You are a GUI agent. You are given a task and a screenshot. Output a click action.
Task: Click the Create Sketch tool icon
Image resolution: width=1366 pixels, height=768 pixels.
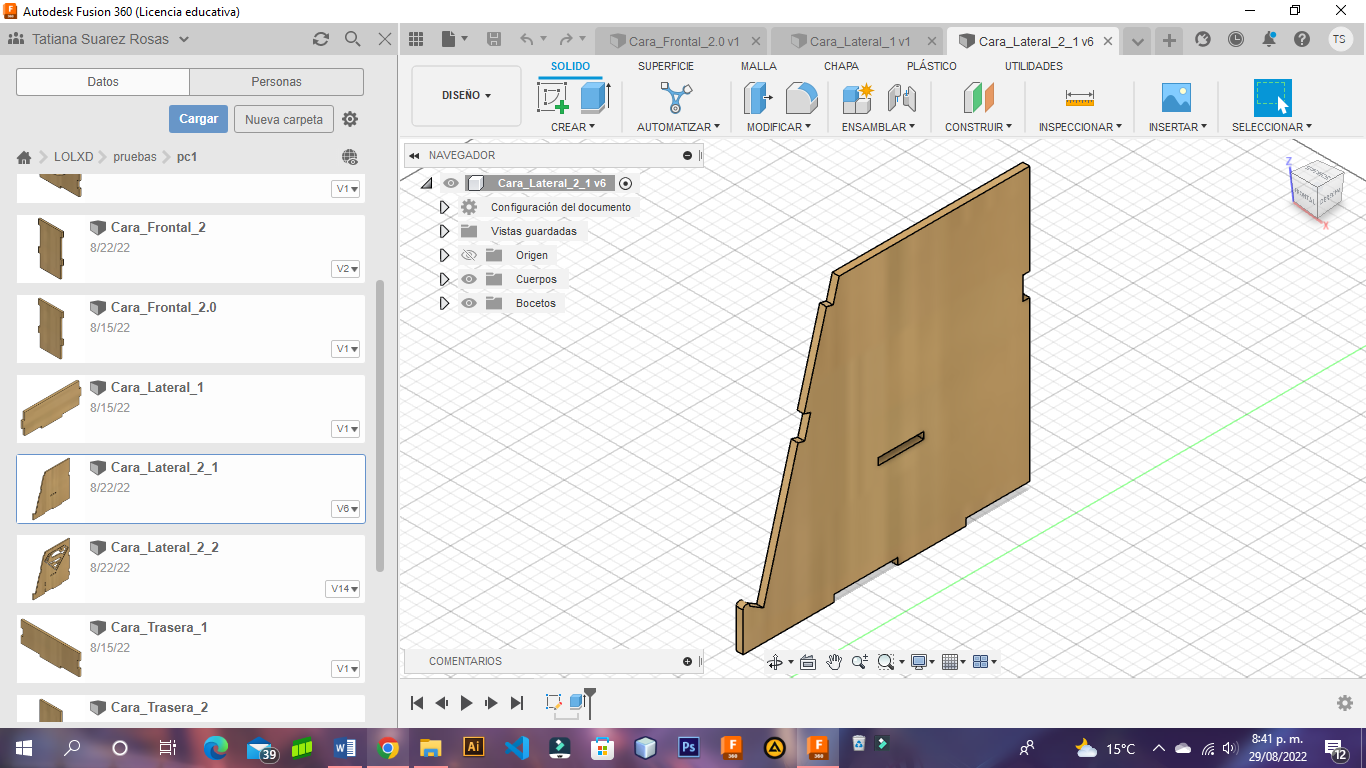click(x=553, y=98)
